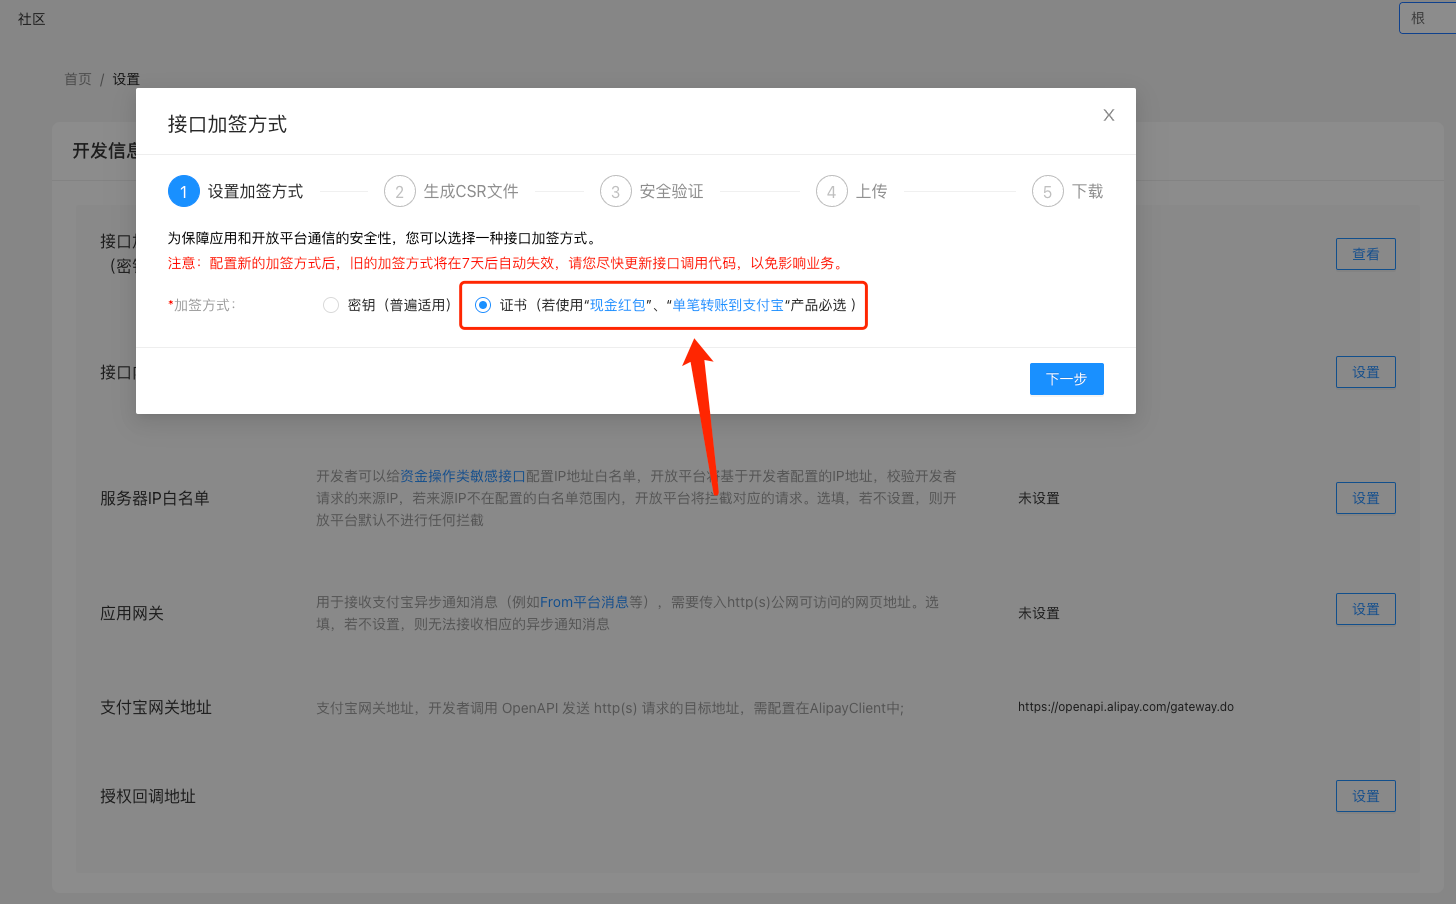Click step 4 上传

click(852, 191)
